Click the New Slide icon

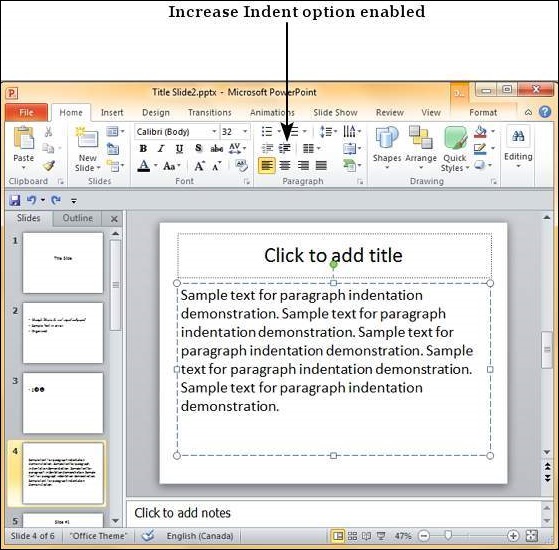(x=86, y=137)
